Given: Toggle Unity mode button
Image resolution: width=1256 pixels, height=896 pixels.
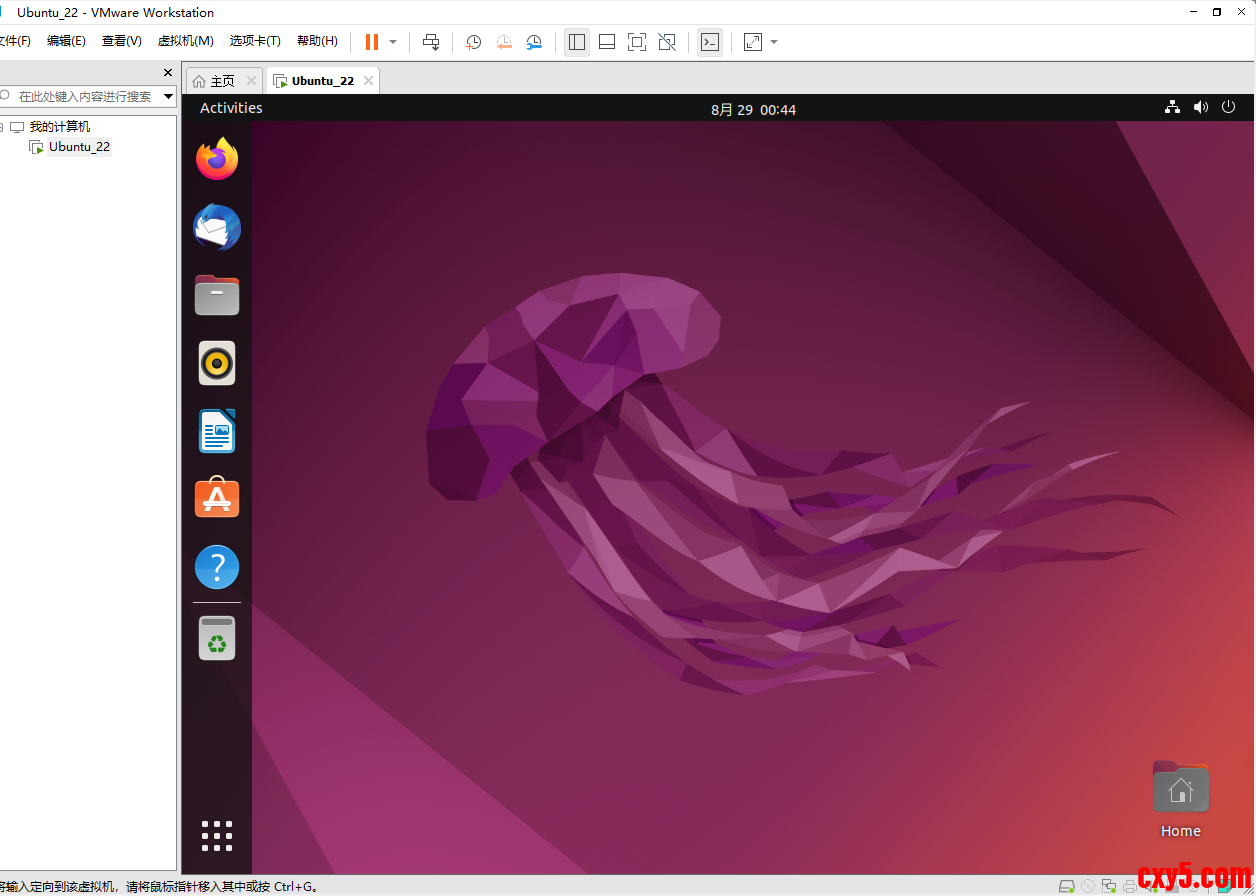Looking at the screenshot, I should (x=667, y=42).
